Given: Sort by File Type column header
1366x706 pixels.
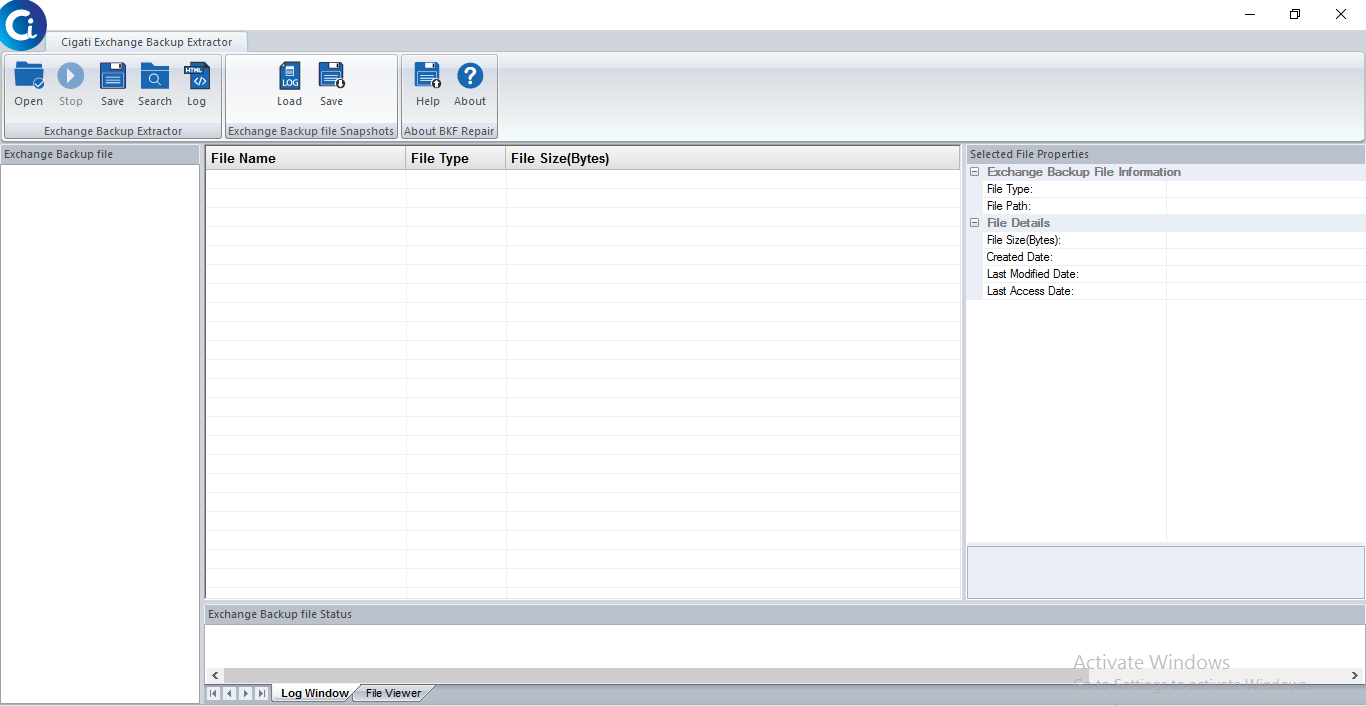Looking at the screenshot, I should [456, 158].
